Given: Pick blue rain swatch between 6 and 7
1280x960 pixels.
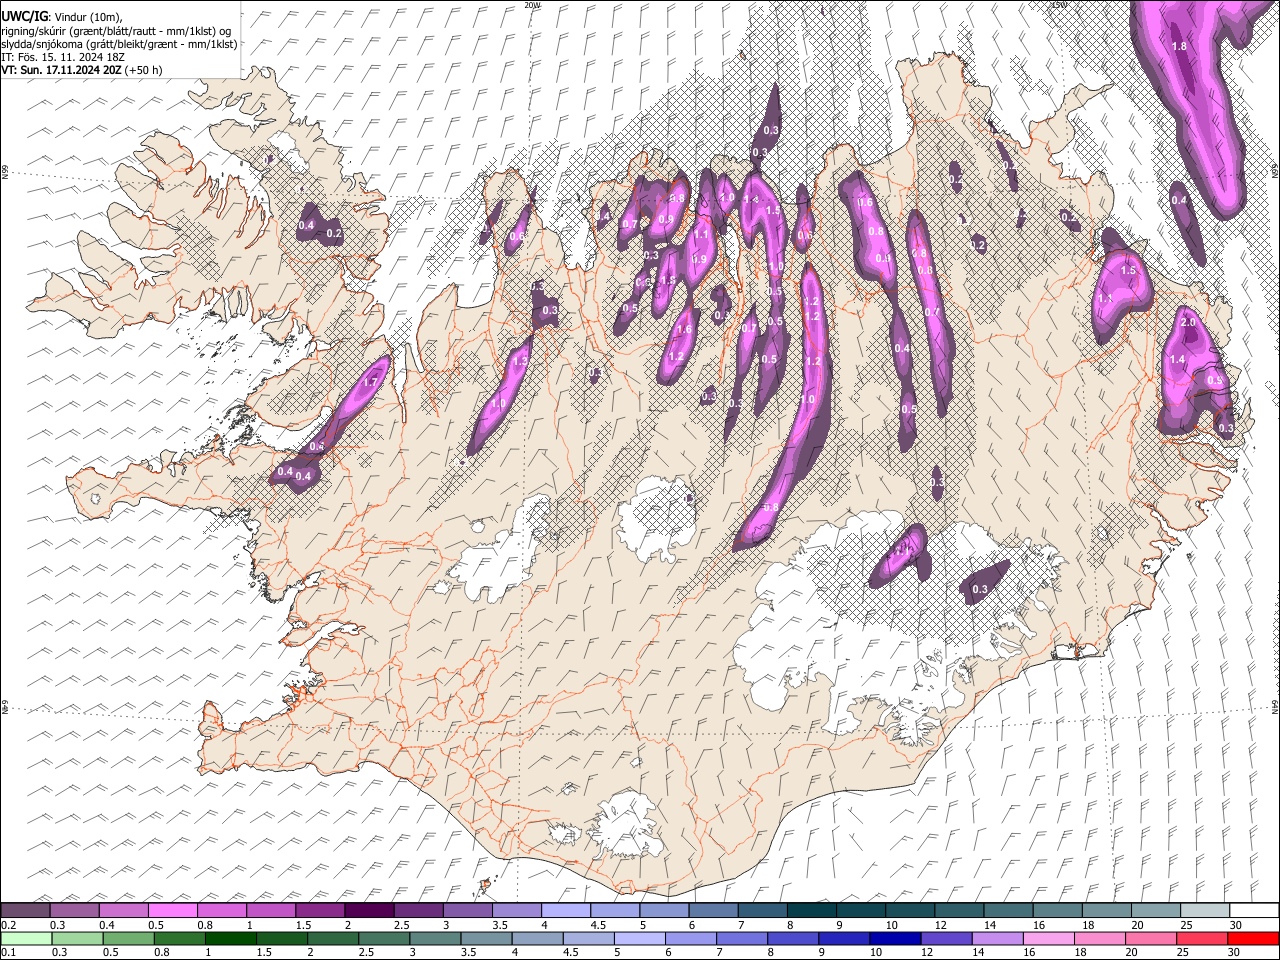Looking at the screenshot, I should (690, 938).
